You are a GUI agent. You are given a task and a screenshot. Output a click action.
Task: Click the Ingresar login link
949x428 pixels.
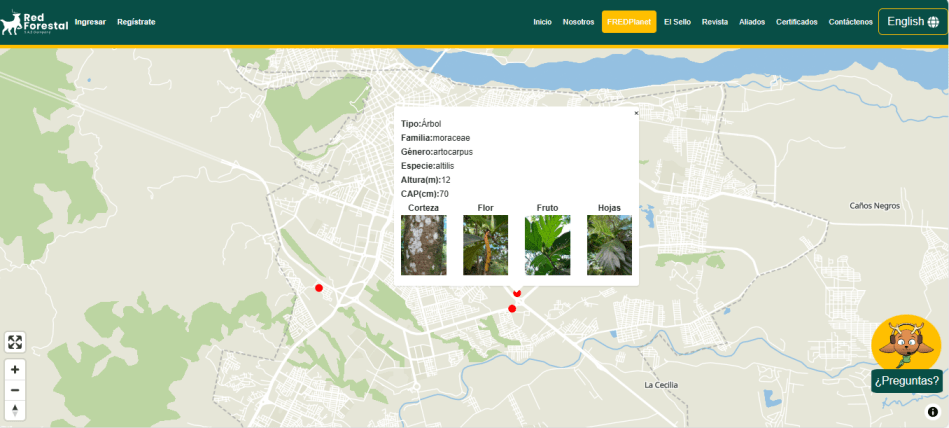[90, 22]
